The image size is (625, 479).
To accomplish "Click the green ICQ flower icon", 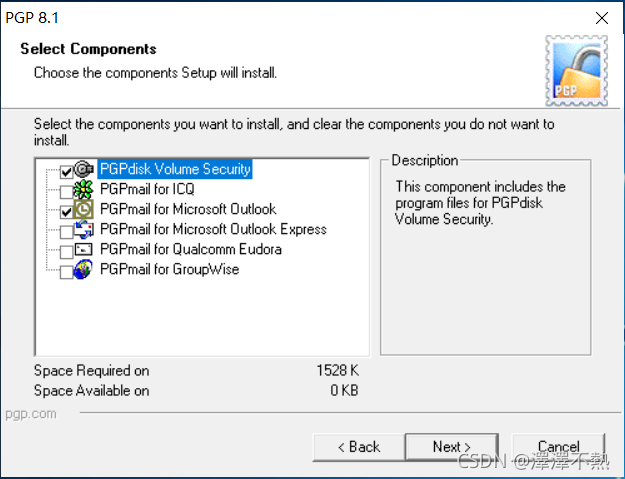I will [84, 189].
